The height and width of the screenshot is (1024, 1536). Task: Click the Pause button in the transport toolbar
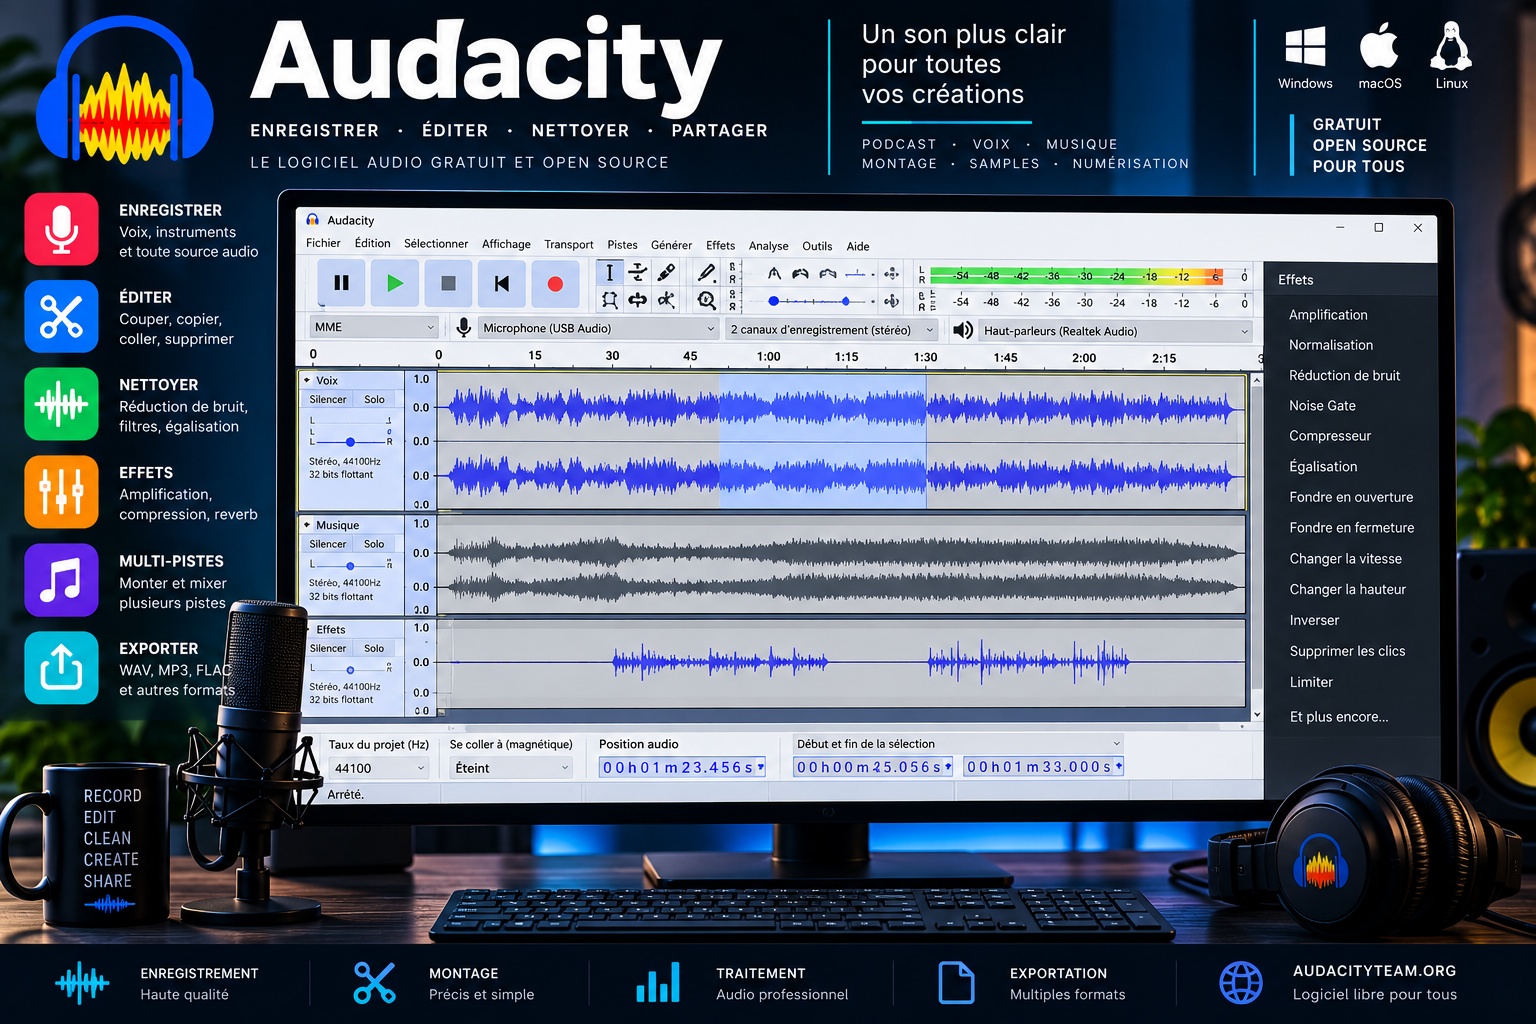click(x=341, y=283)
